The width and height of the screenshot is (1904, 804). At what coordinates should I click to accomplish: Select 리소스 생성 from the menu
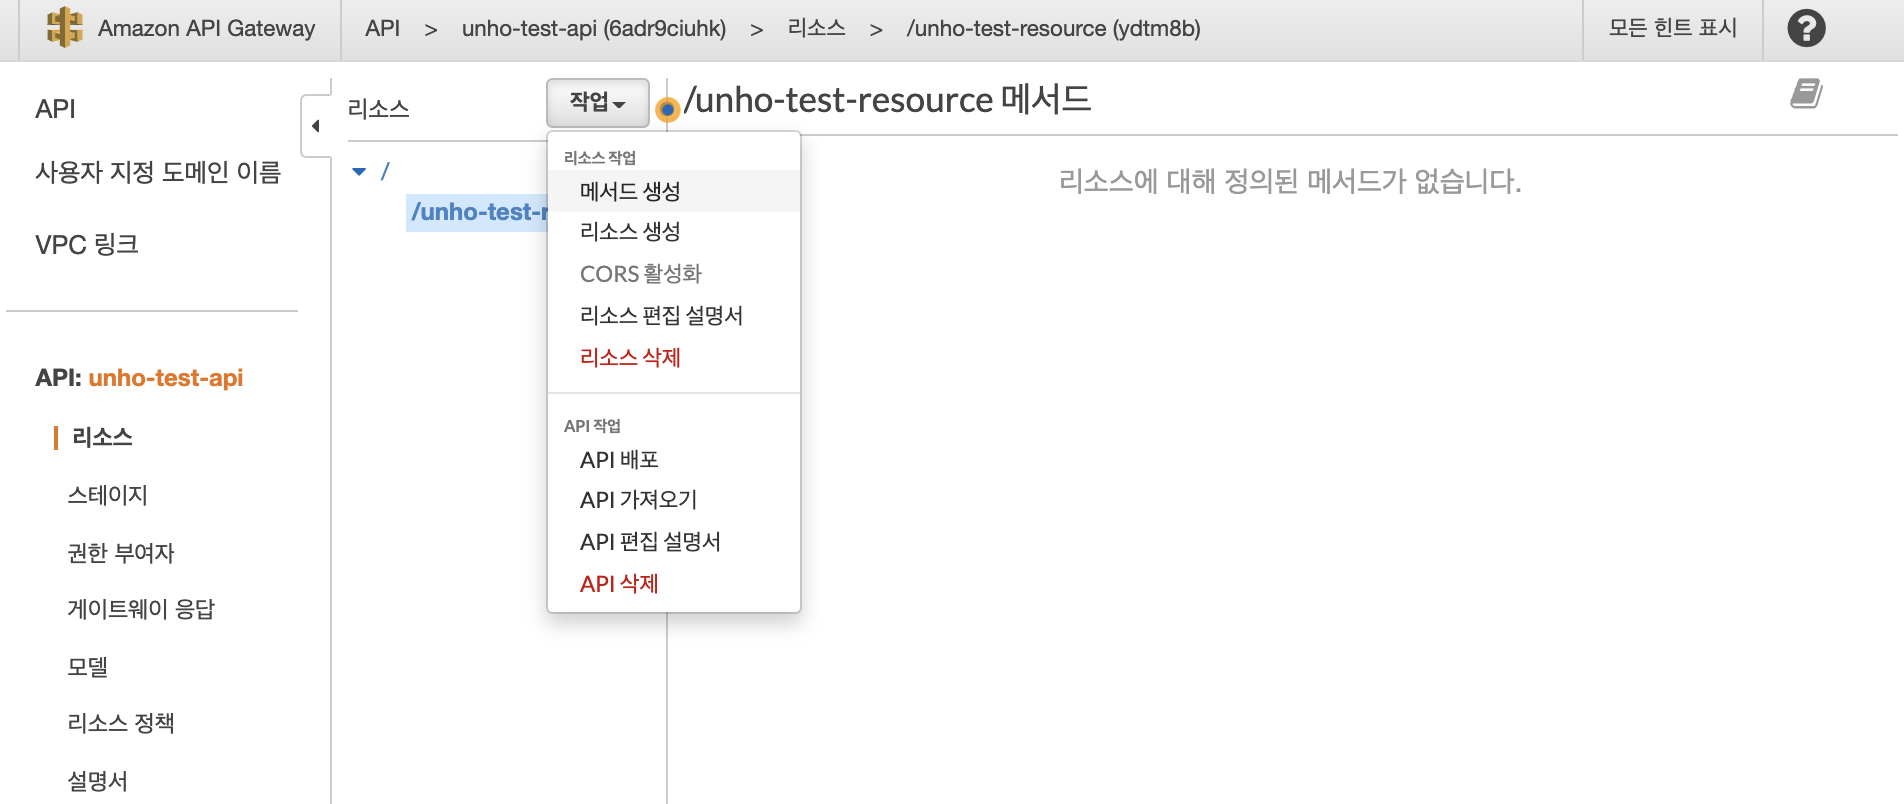point(674,232)
